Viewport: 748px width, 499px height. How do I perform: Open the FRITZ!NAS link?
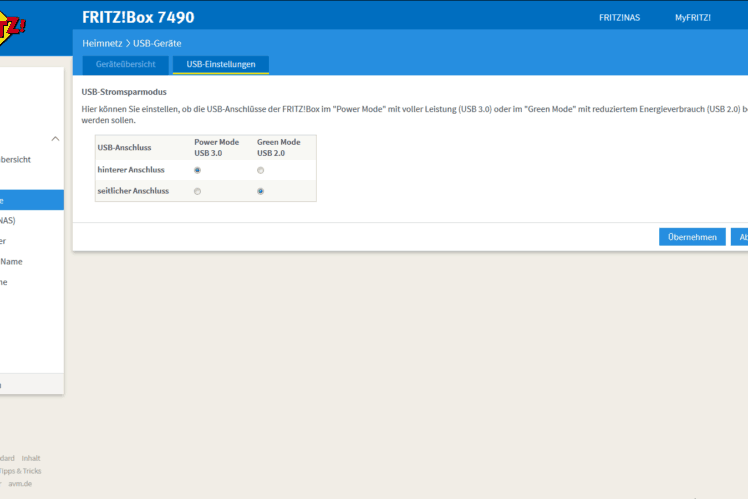click(x=619, y=18)
